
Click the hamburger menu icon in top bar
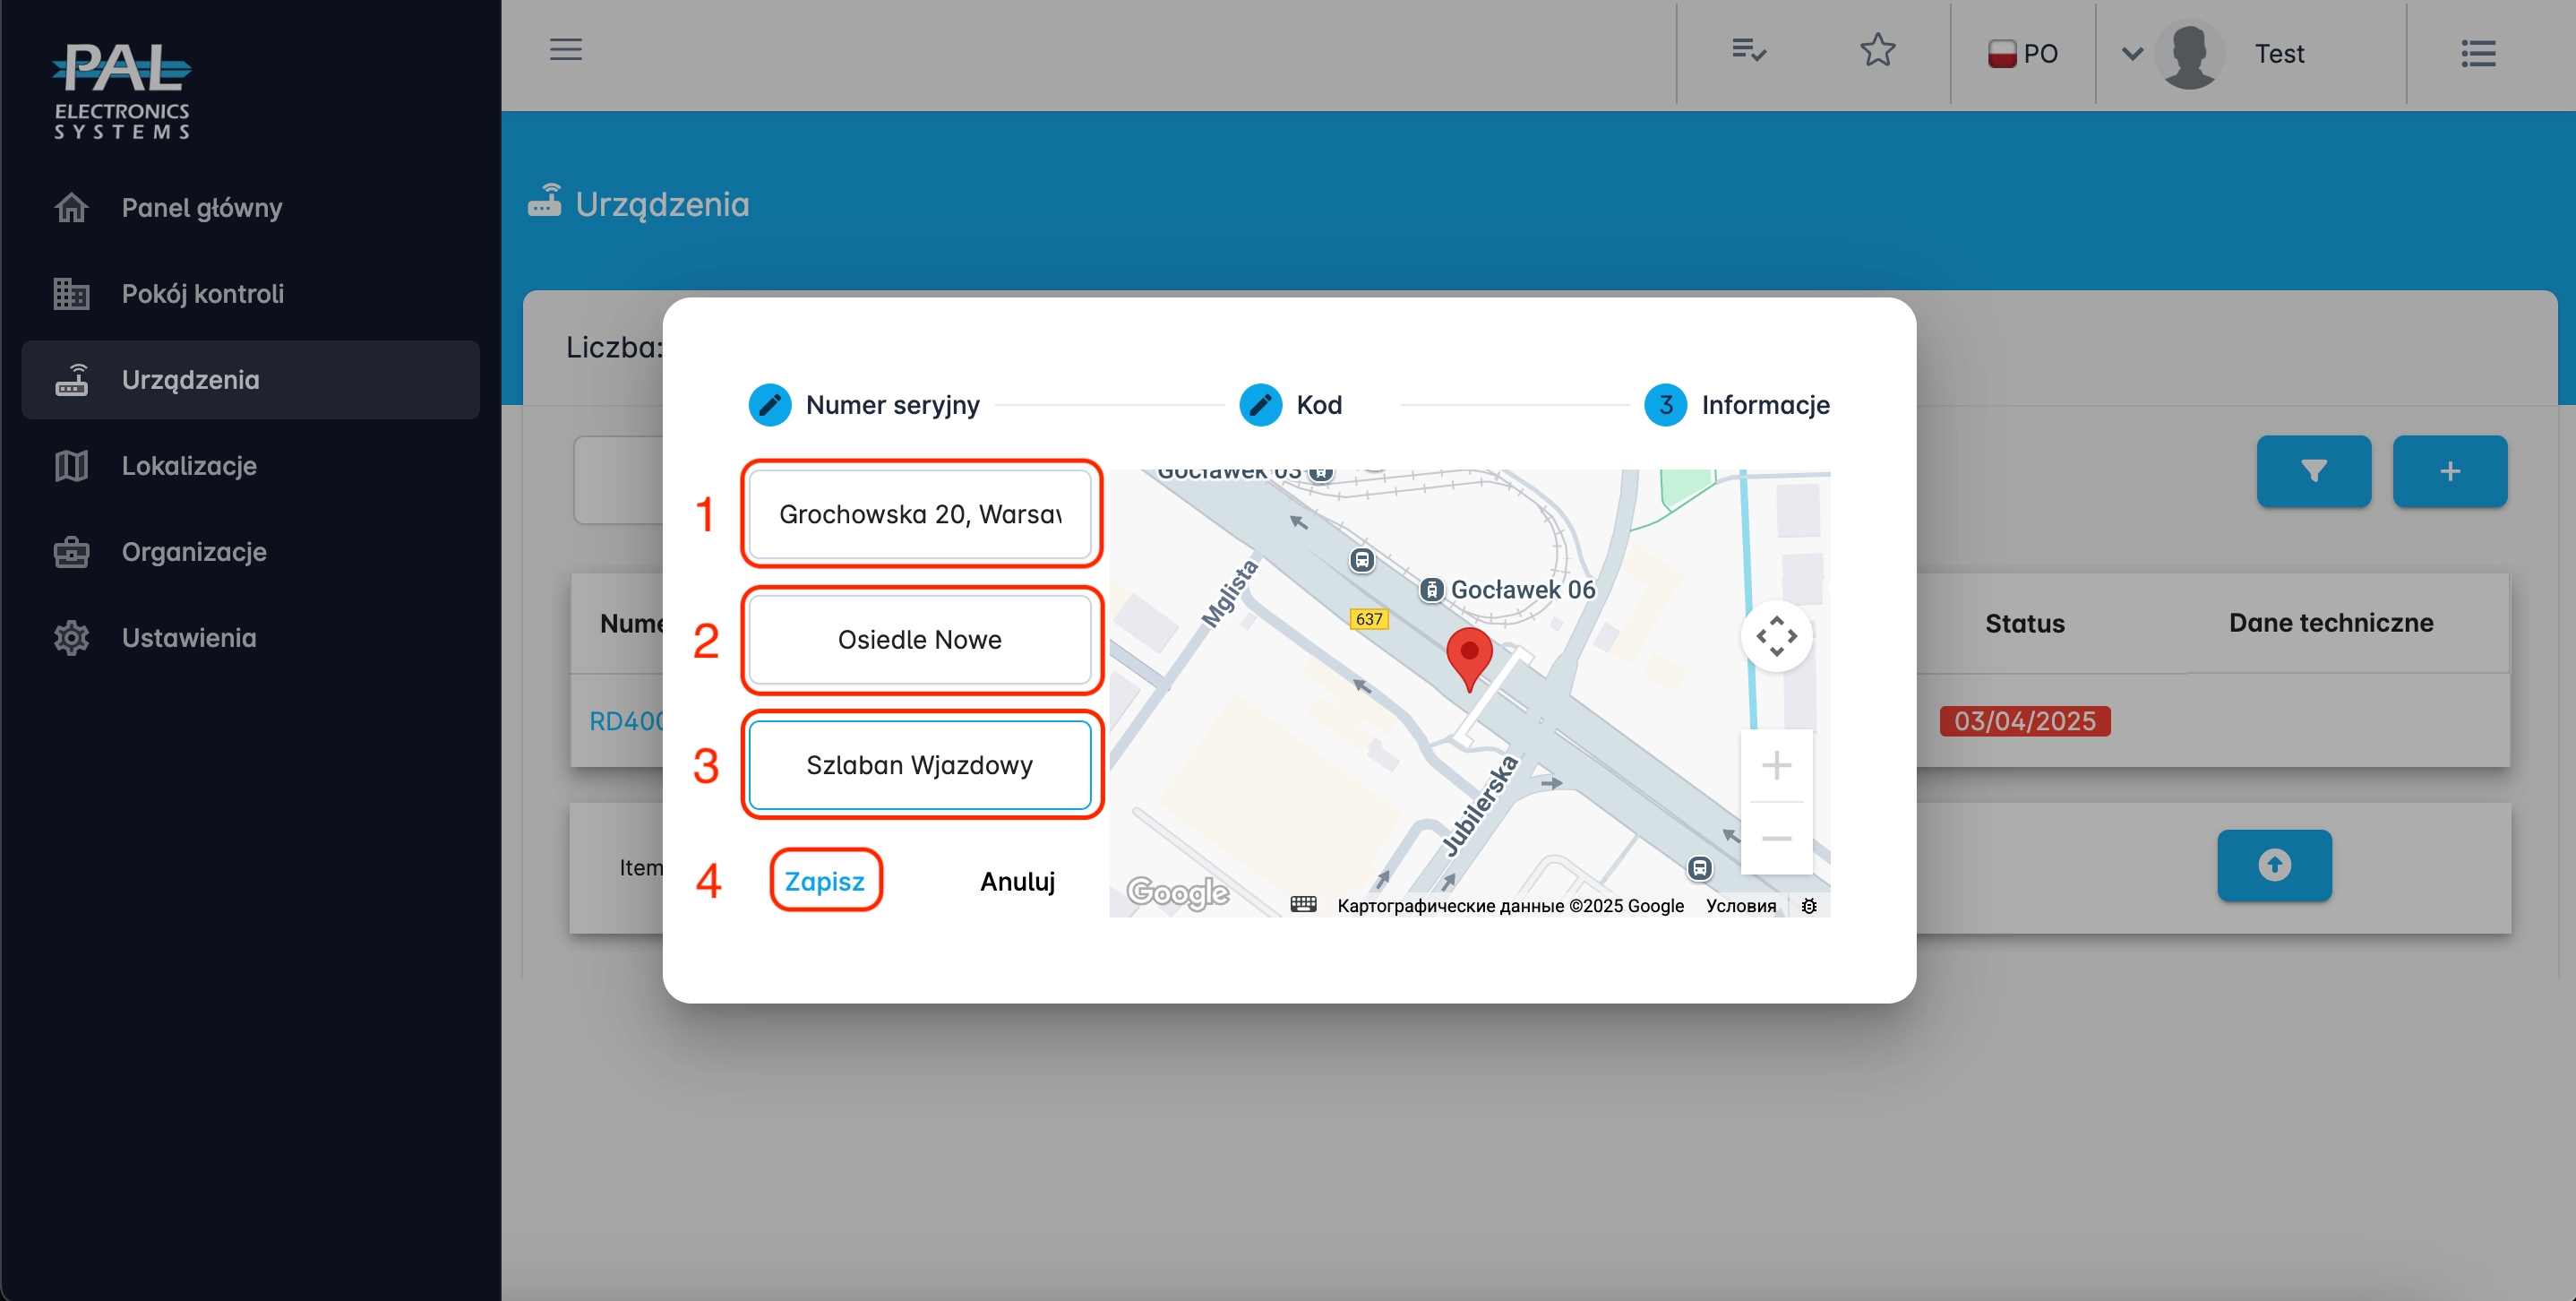click(565, 50)
